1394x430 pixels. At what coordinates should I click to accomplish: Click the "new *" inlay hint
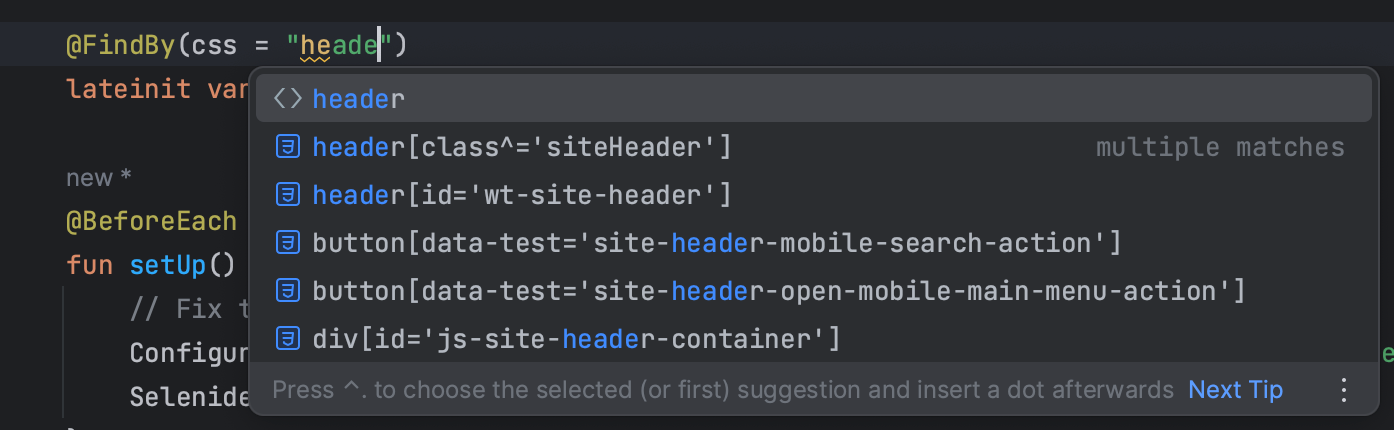click(x=98, y=178)
